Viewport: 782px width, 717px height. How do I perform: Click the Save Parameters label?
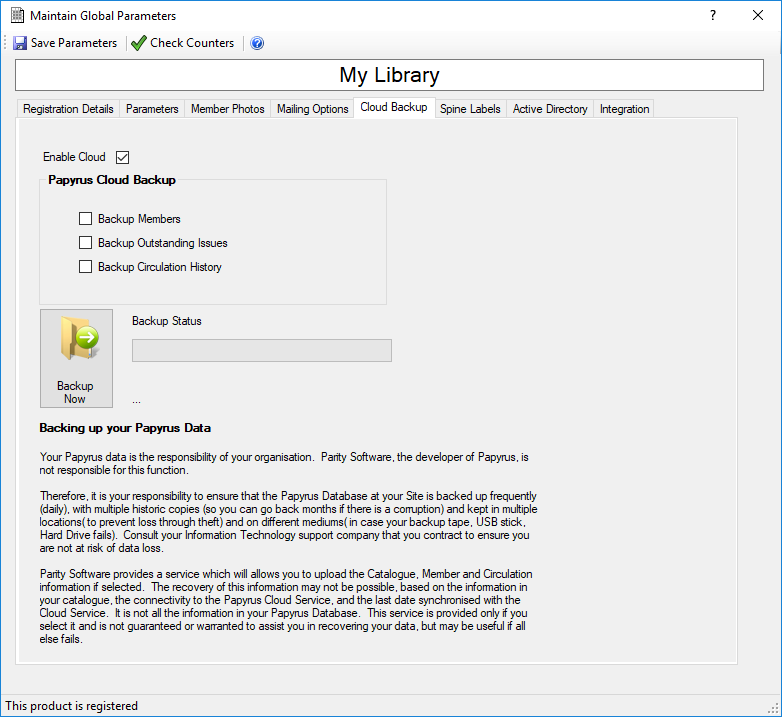74,43
